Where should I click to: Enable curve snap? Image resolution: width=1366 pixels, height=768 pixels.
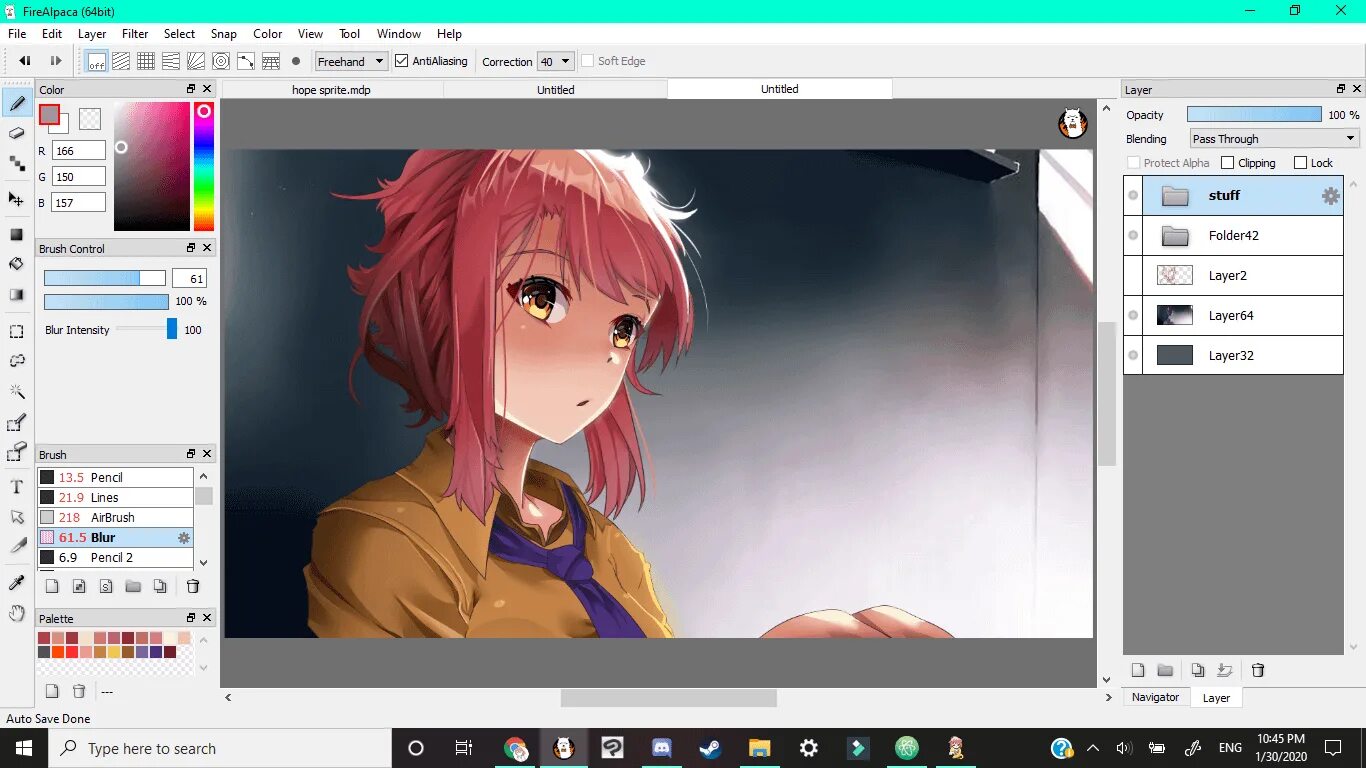coord(246,61)
